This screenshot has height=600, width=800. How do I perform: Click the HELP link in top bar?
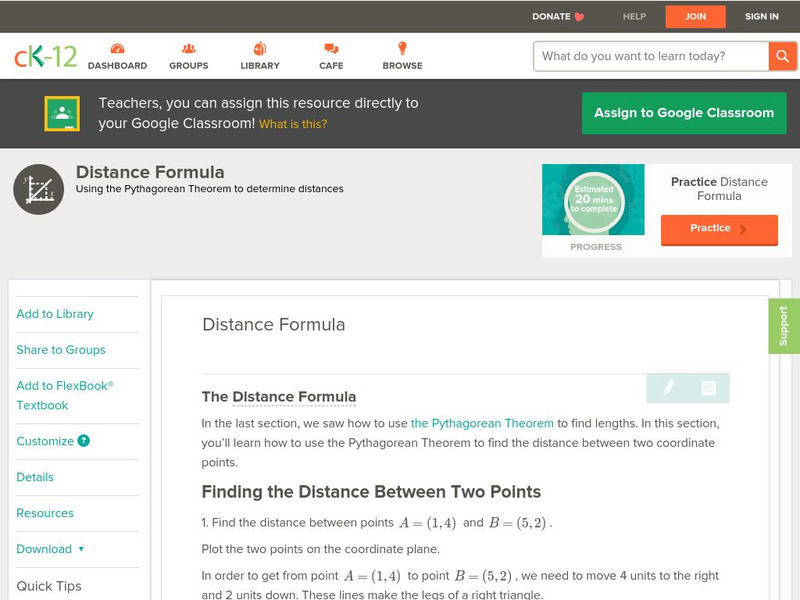click(x=634, y=17)
